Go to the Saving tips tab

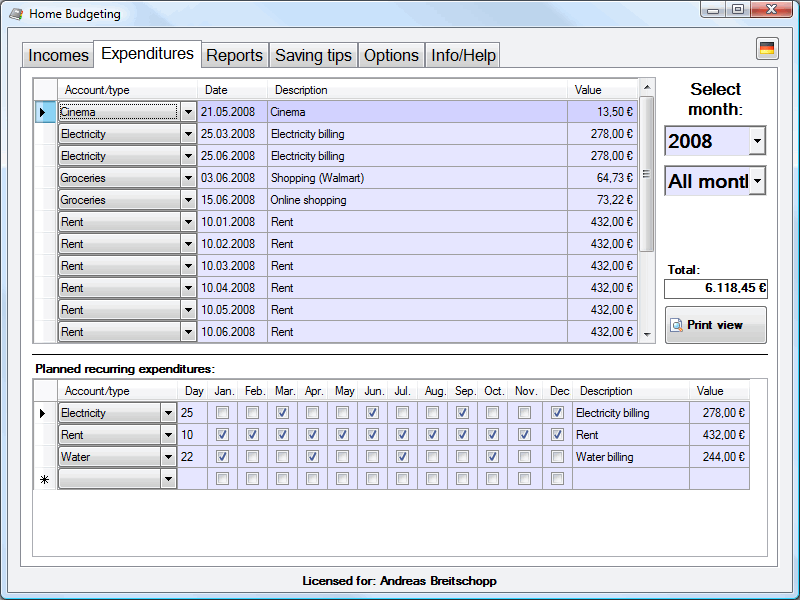pos(313,55)
